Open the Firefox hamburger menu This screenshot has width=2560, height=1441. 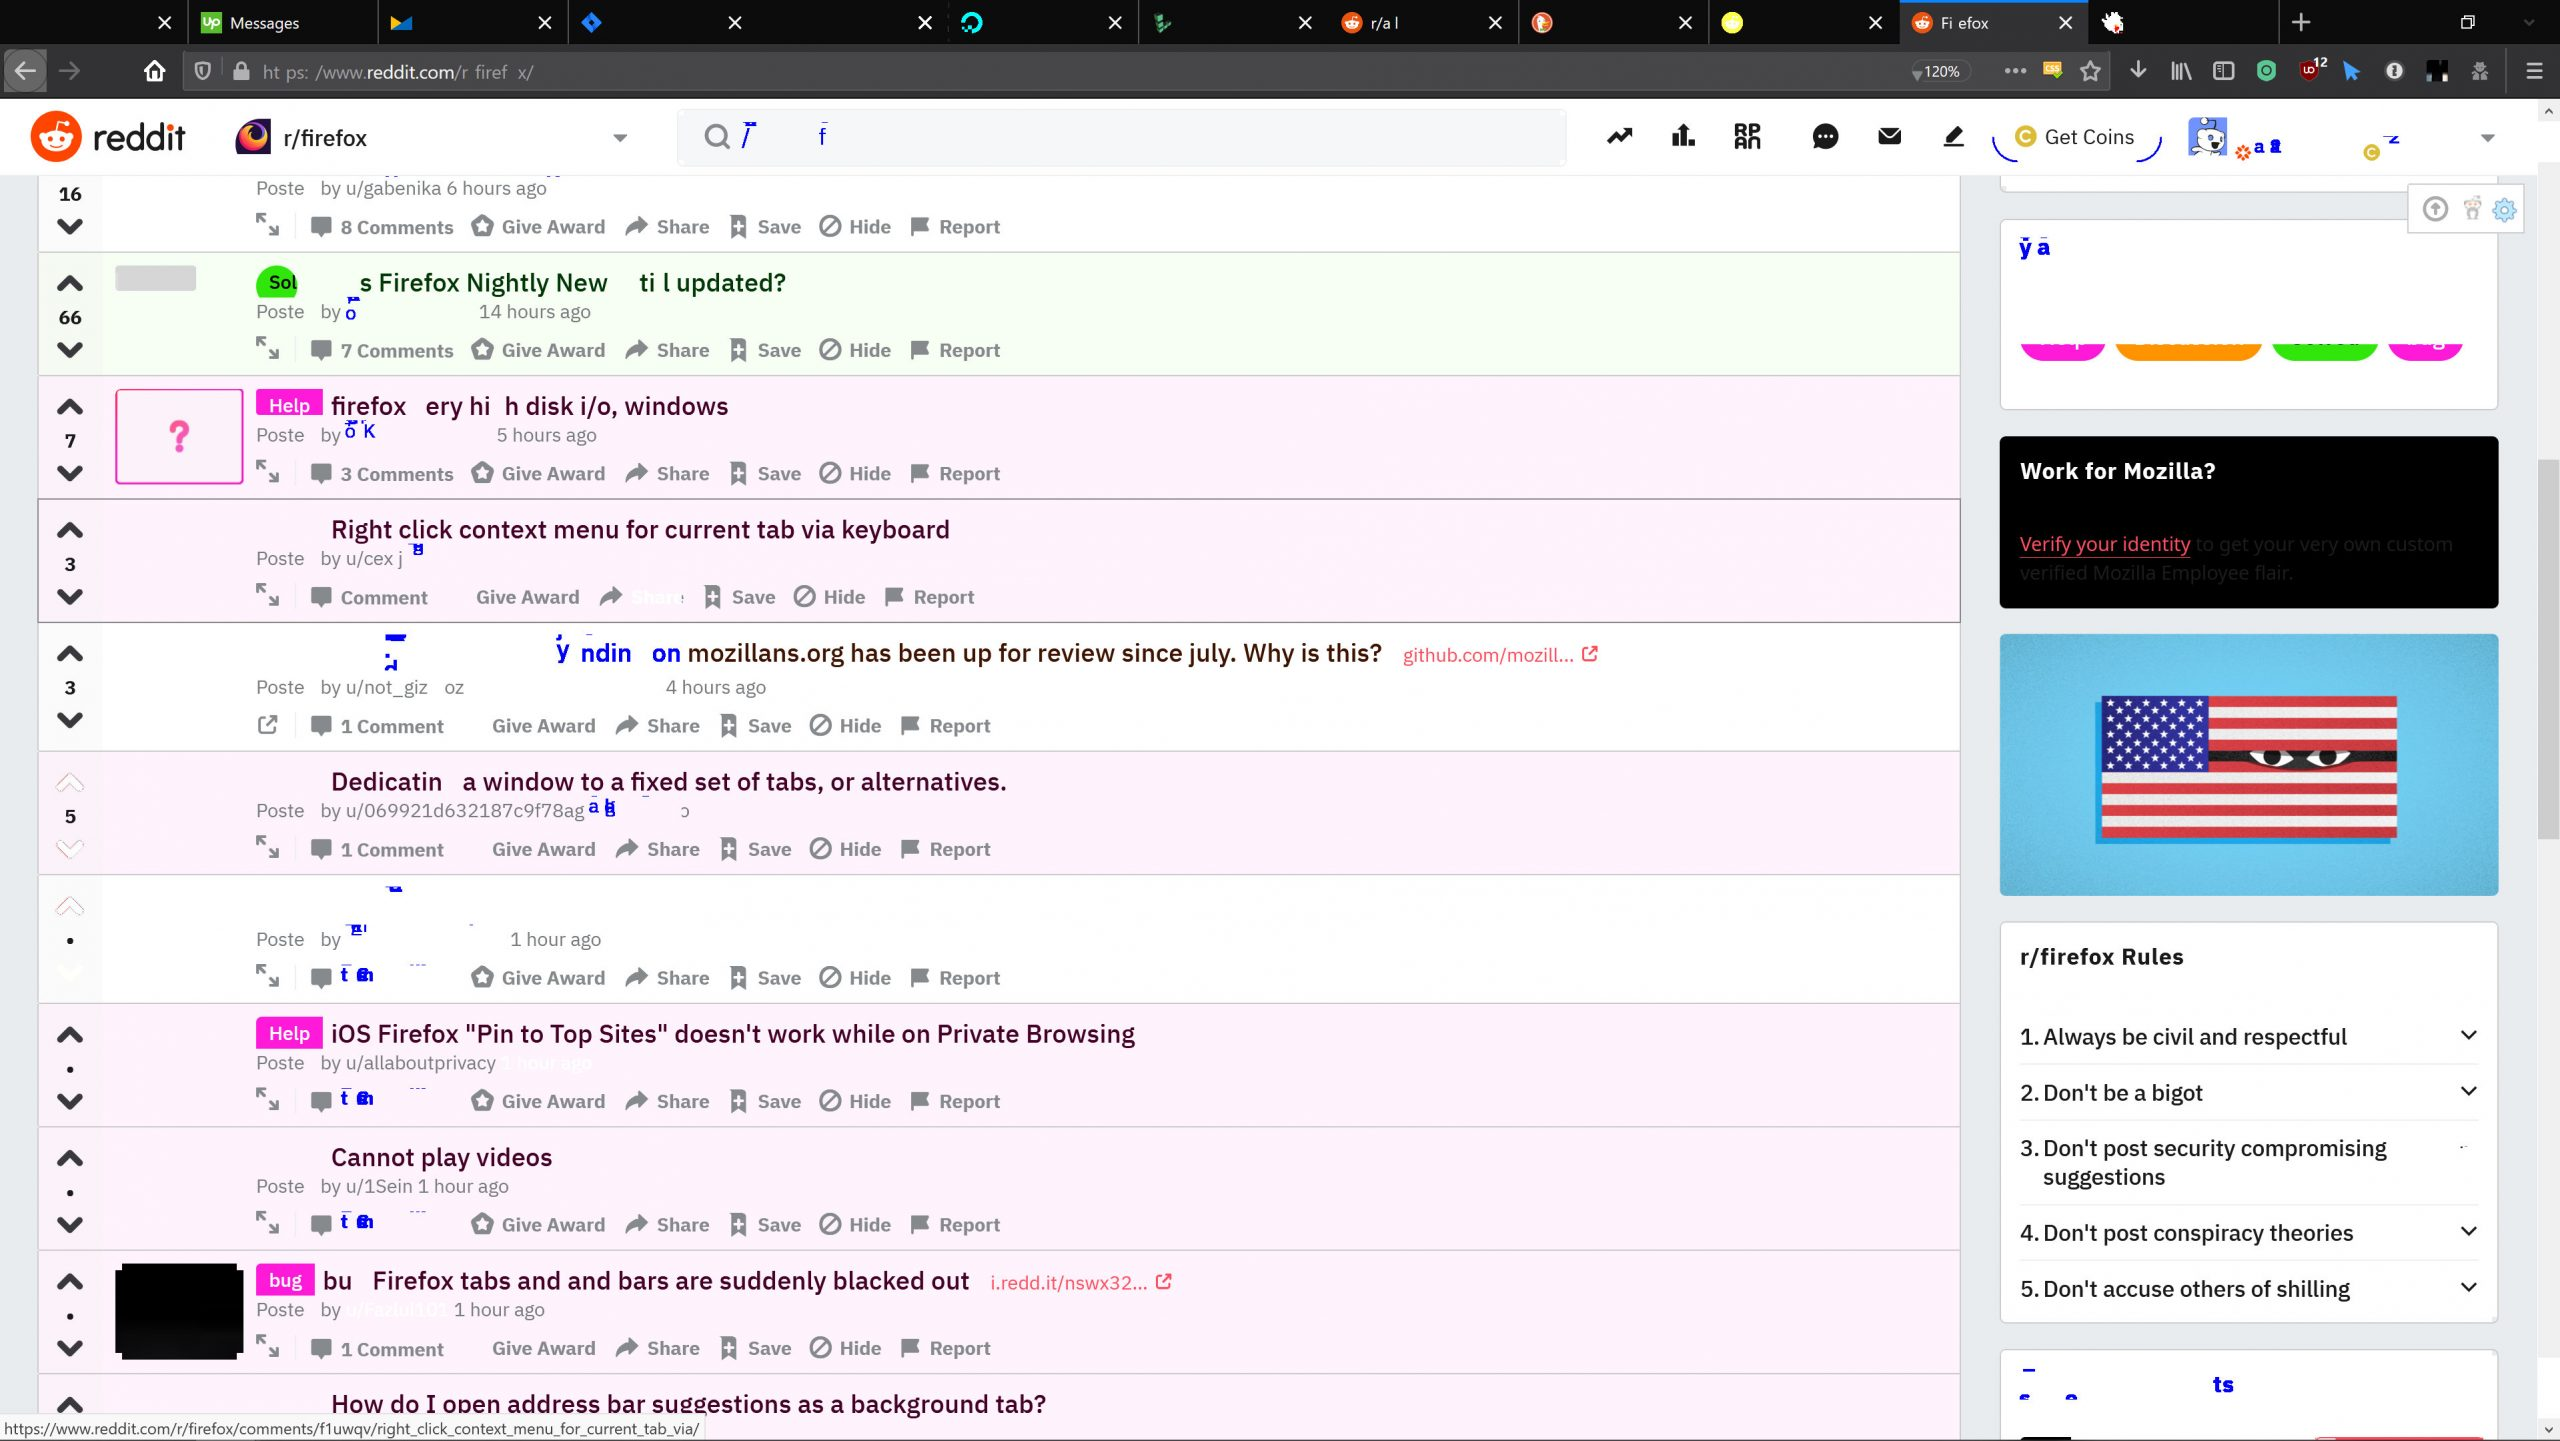2534,71
